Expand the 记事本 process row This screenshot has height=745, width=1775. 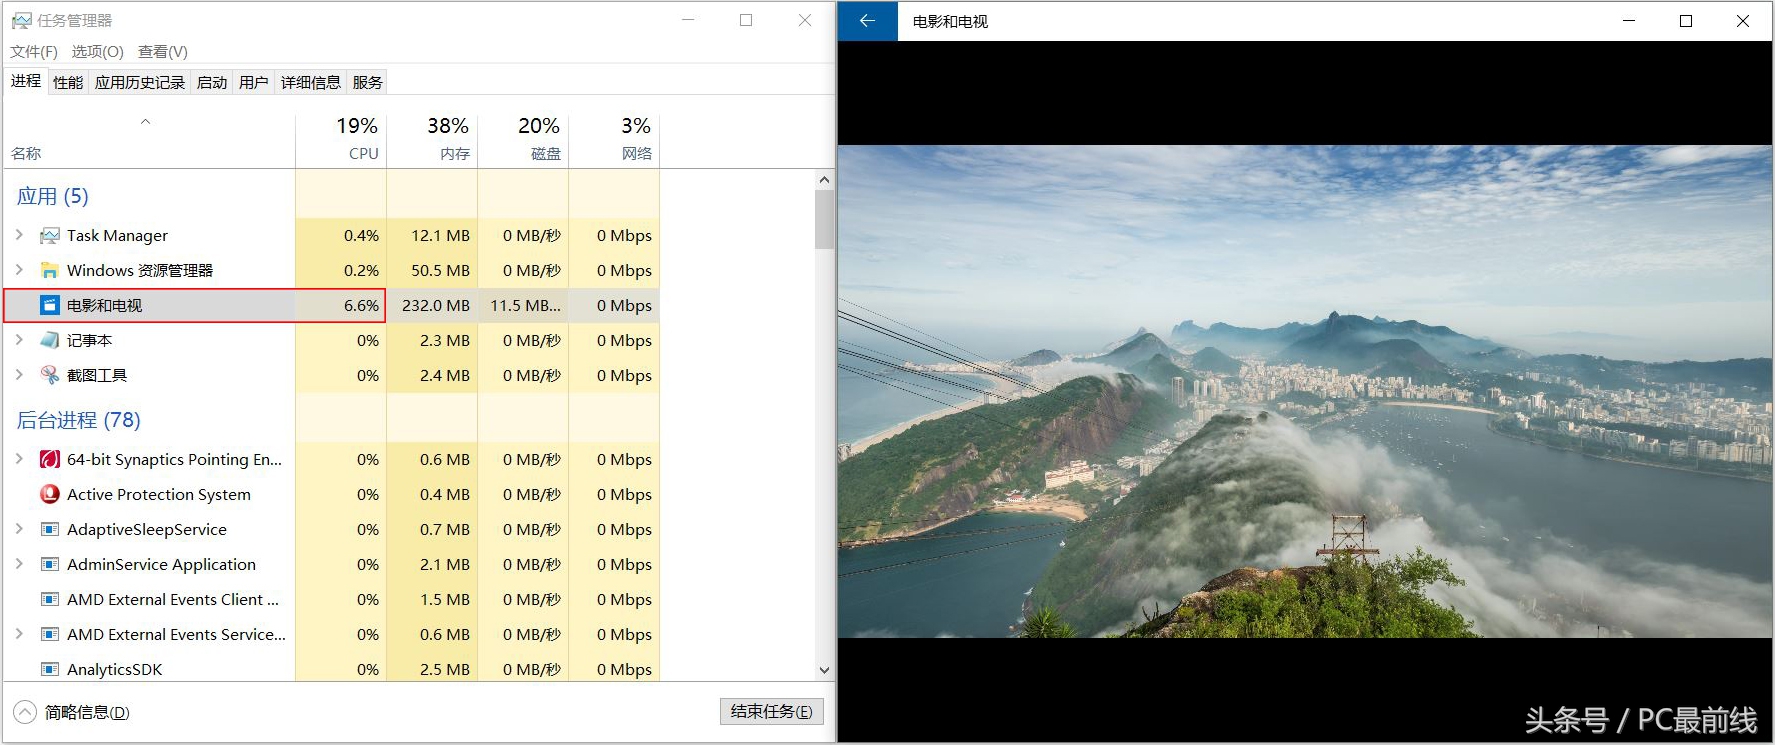[19, 340]
